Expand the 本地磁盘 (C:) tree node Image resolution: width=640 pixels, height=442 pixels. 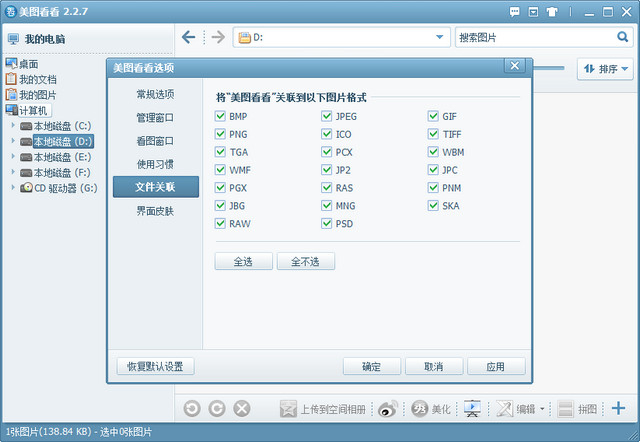point(13,126)
